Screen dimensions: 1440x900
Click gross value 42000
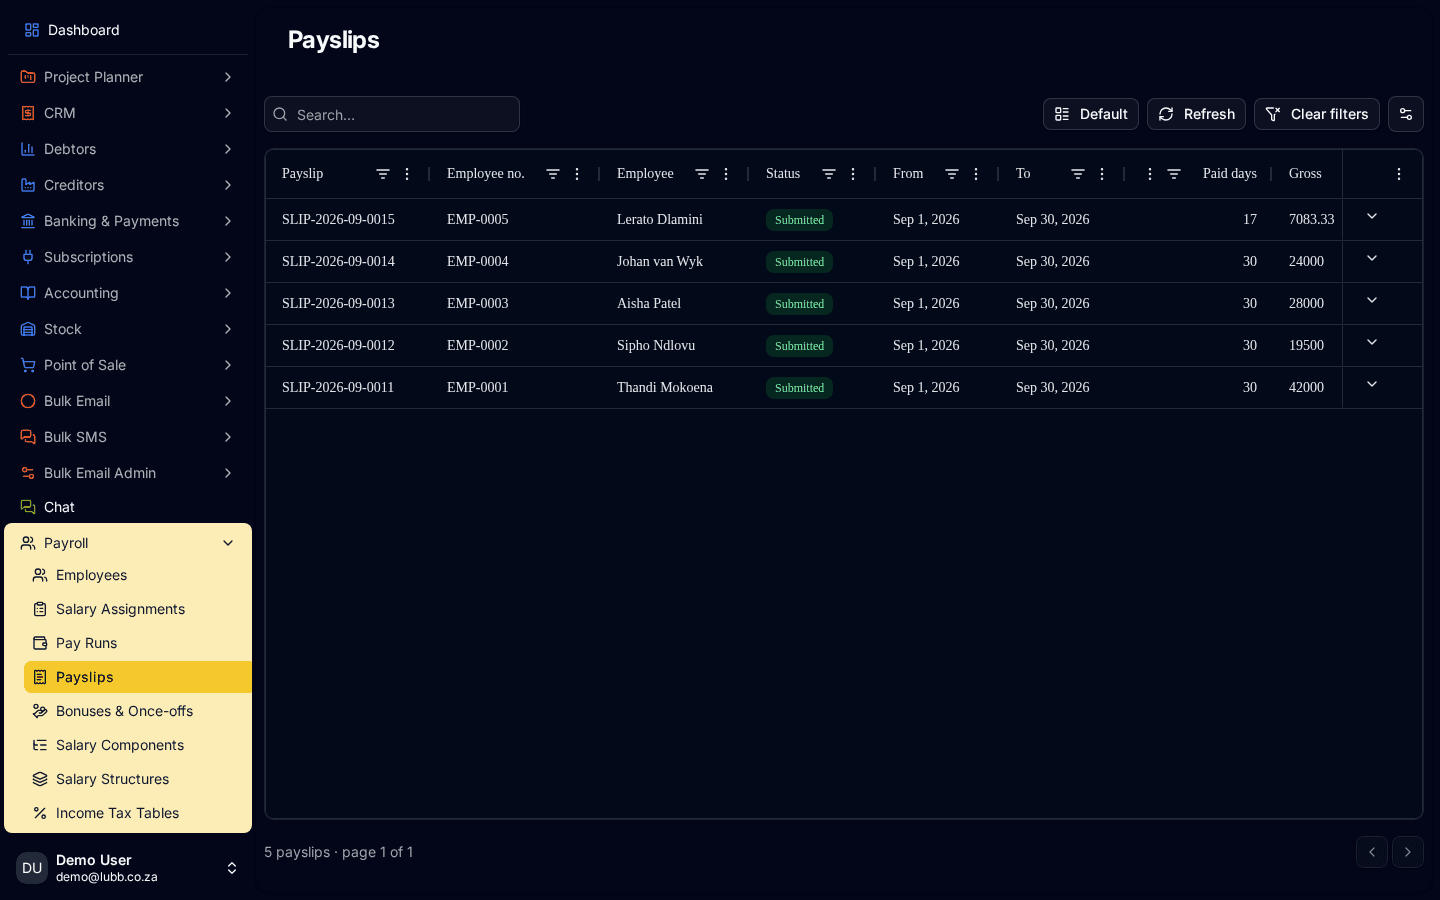click(1306, 387)
